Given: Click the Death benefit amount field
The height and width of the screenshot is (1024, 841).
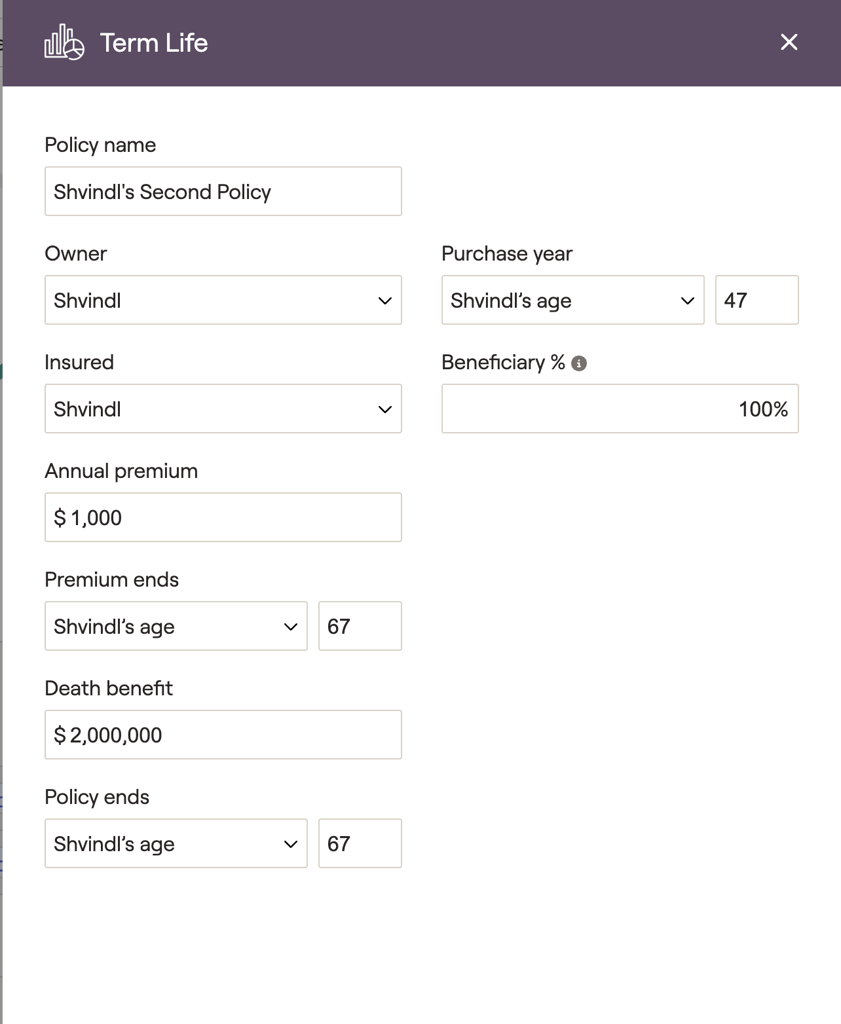Looking at the screenshot, I should pyautogui.click(x=223, y=735).
